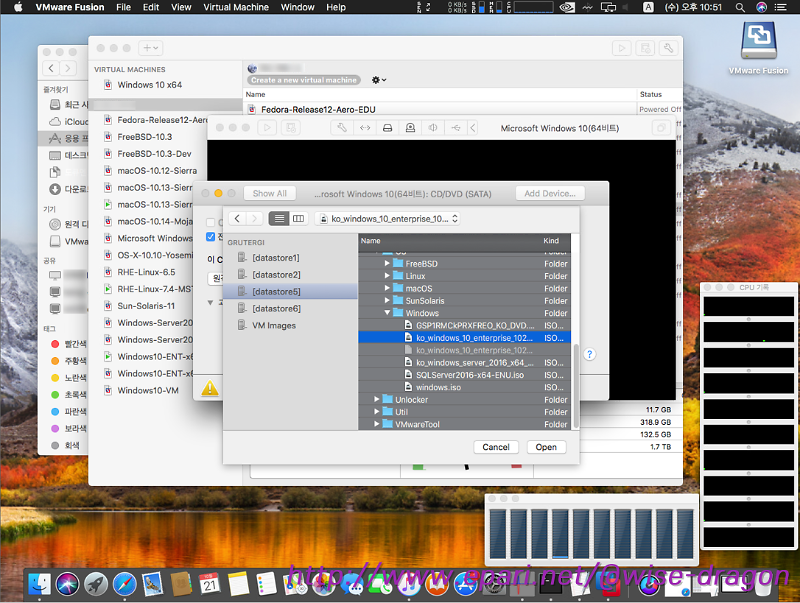Click the sound speaker icon in VM toolbar
The image size is (800, 603).
[x=433, y=128]
